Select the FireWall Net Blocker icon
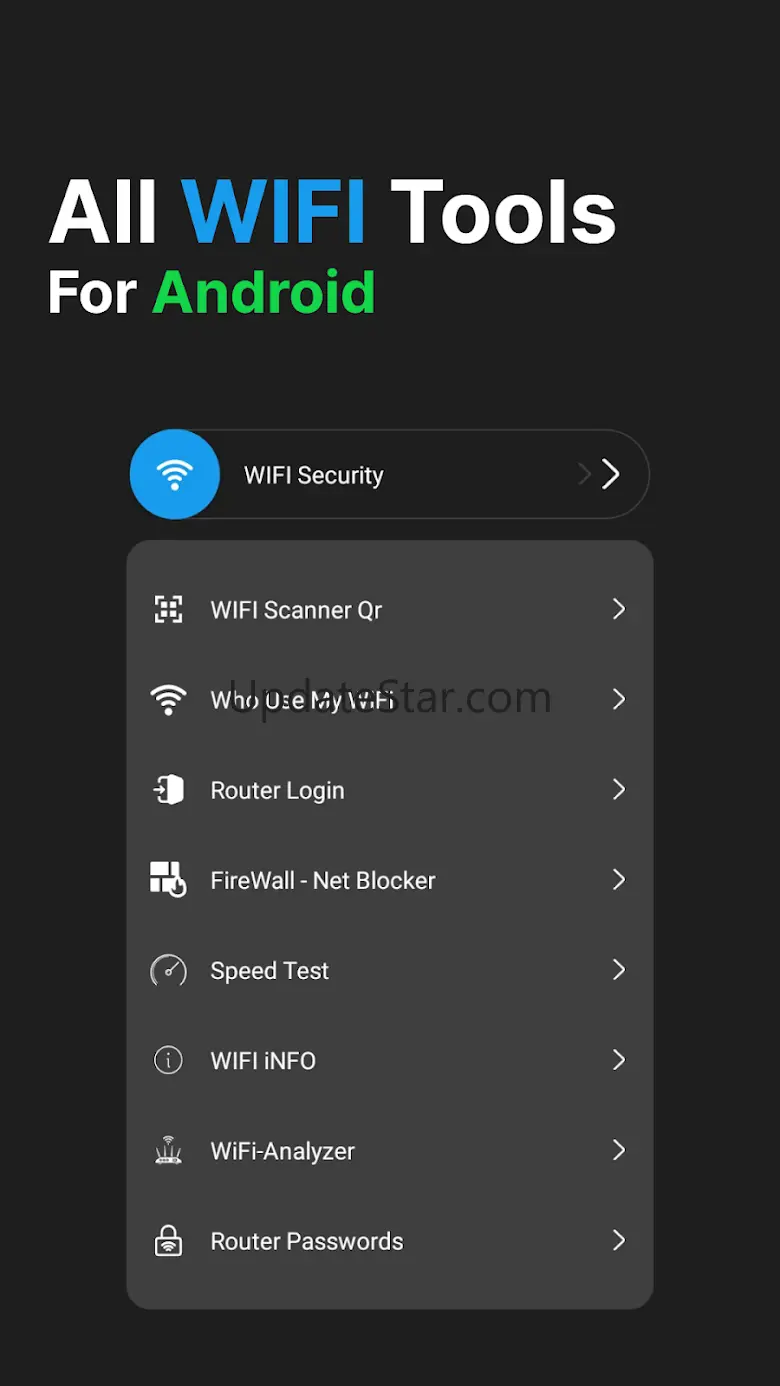 (x=168, y=880)
